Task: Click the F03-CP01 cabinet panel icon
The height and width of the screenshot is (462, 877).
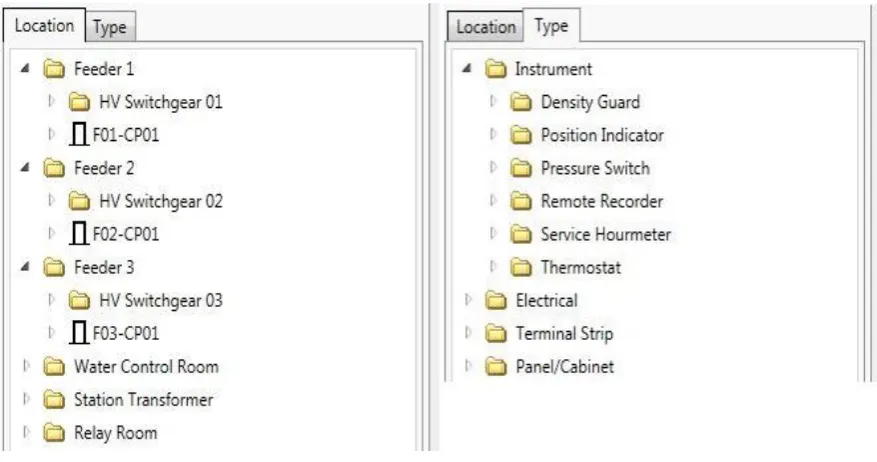Action: [78, 333]
